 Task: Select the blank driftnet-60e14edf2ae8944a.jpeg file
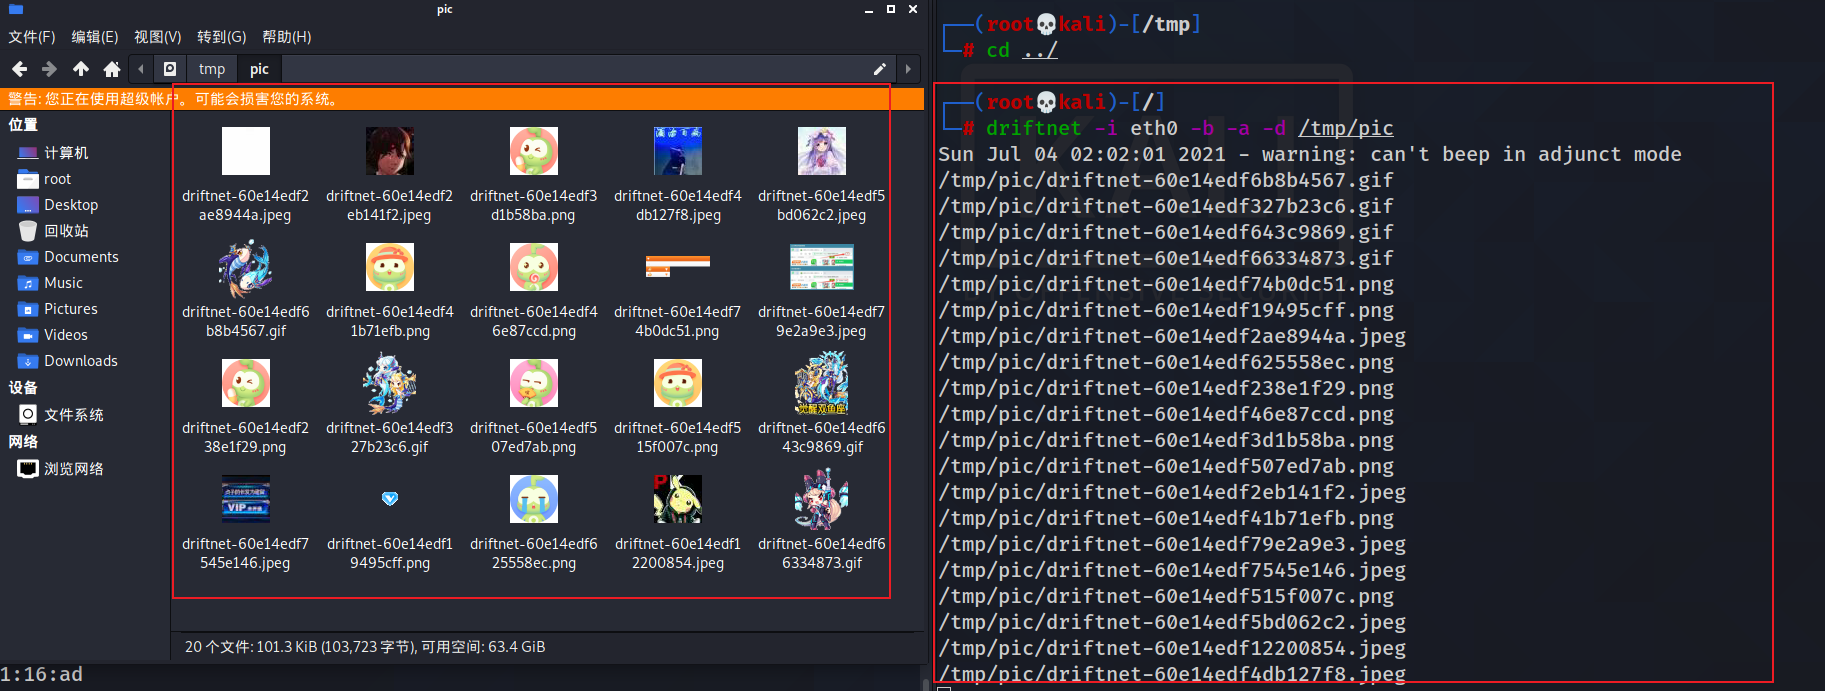pos(246,174)
